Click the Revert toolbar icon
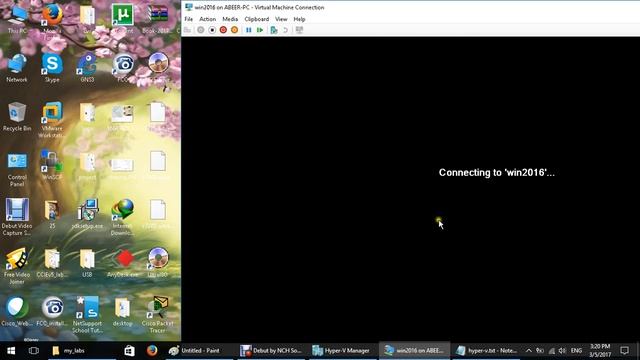The image size is (640, 360). pyautogui.click(x=285, y=30)
